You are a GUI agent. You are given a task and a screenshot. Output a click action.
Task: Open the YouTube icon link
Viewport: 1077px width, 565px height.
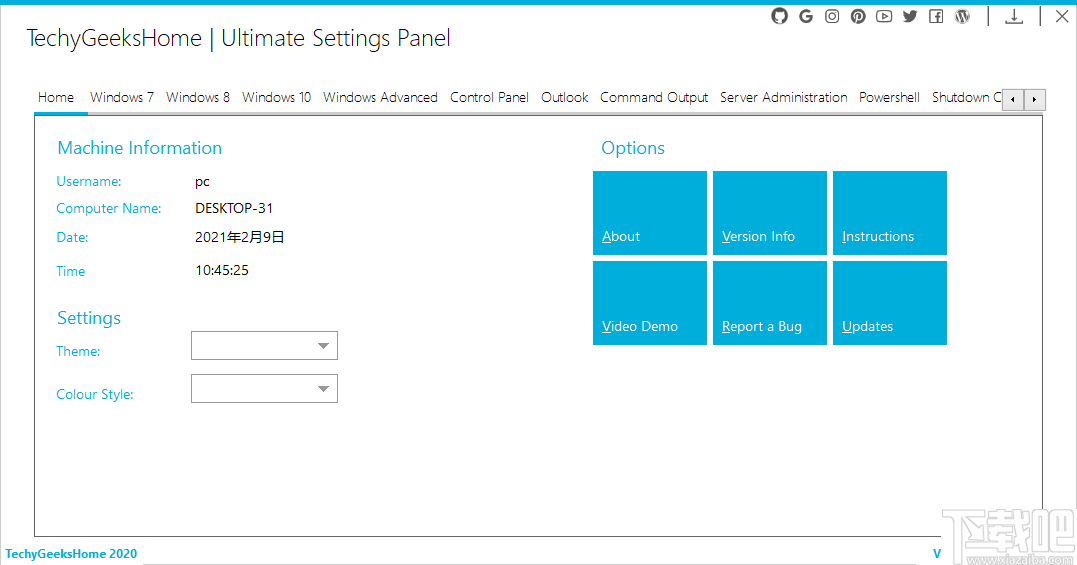pyautogui.click(x=884, y=16)
